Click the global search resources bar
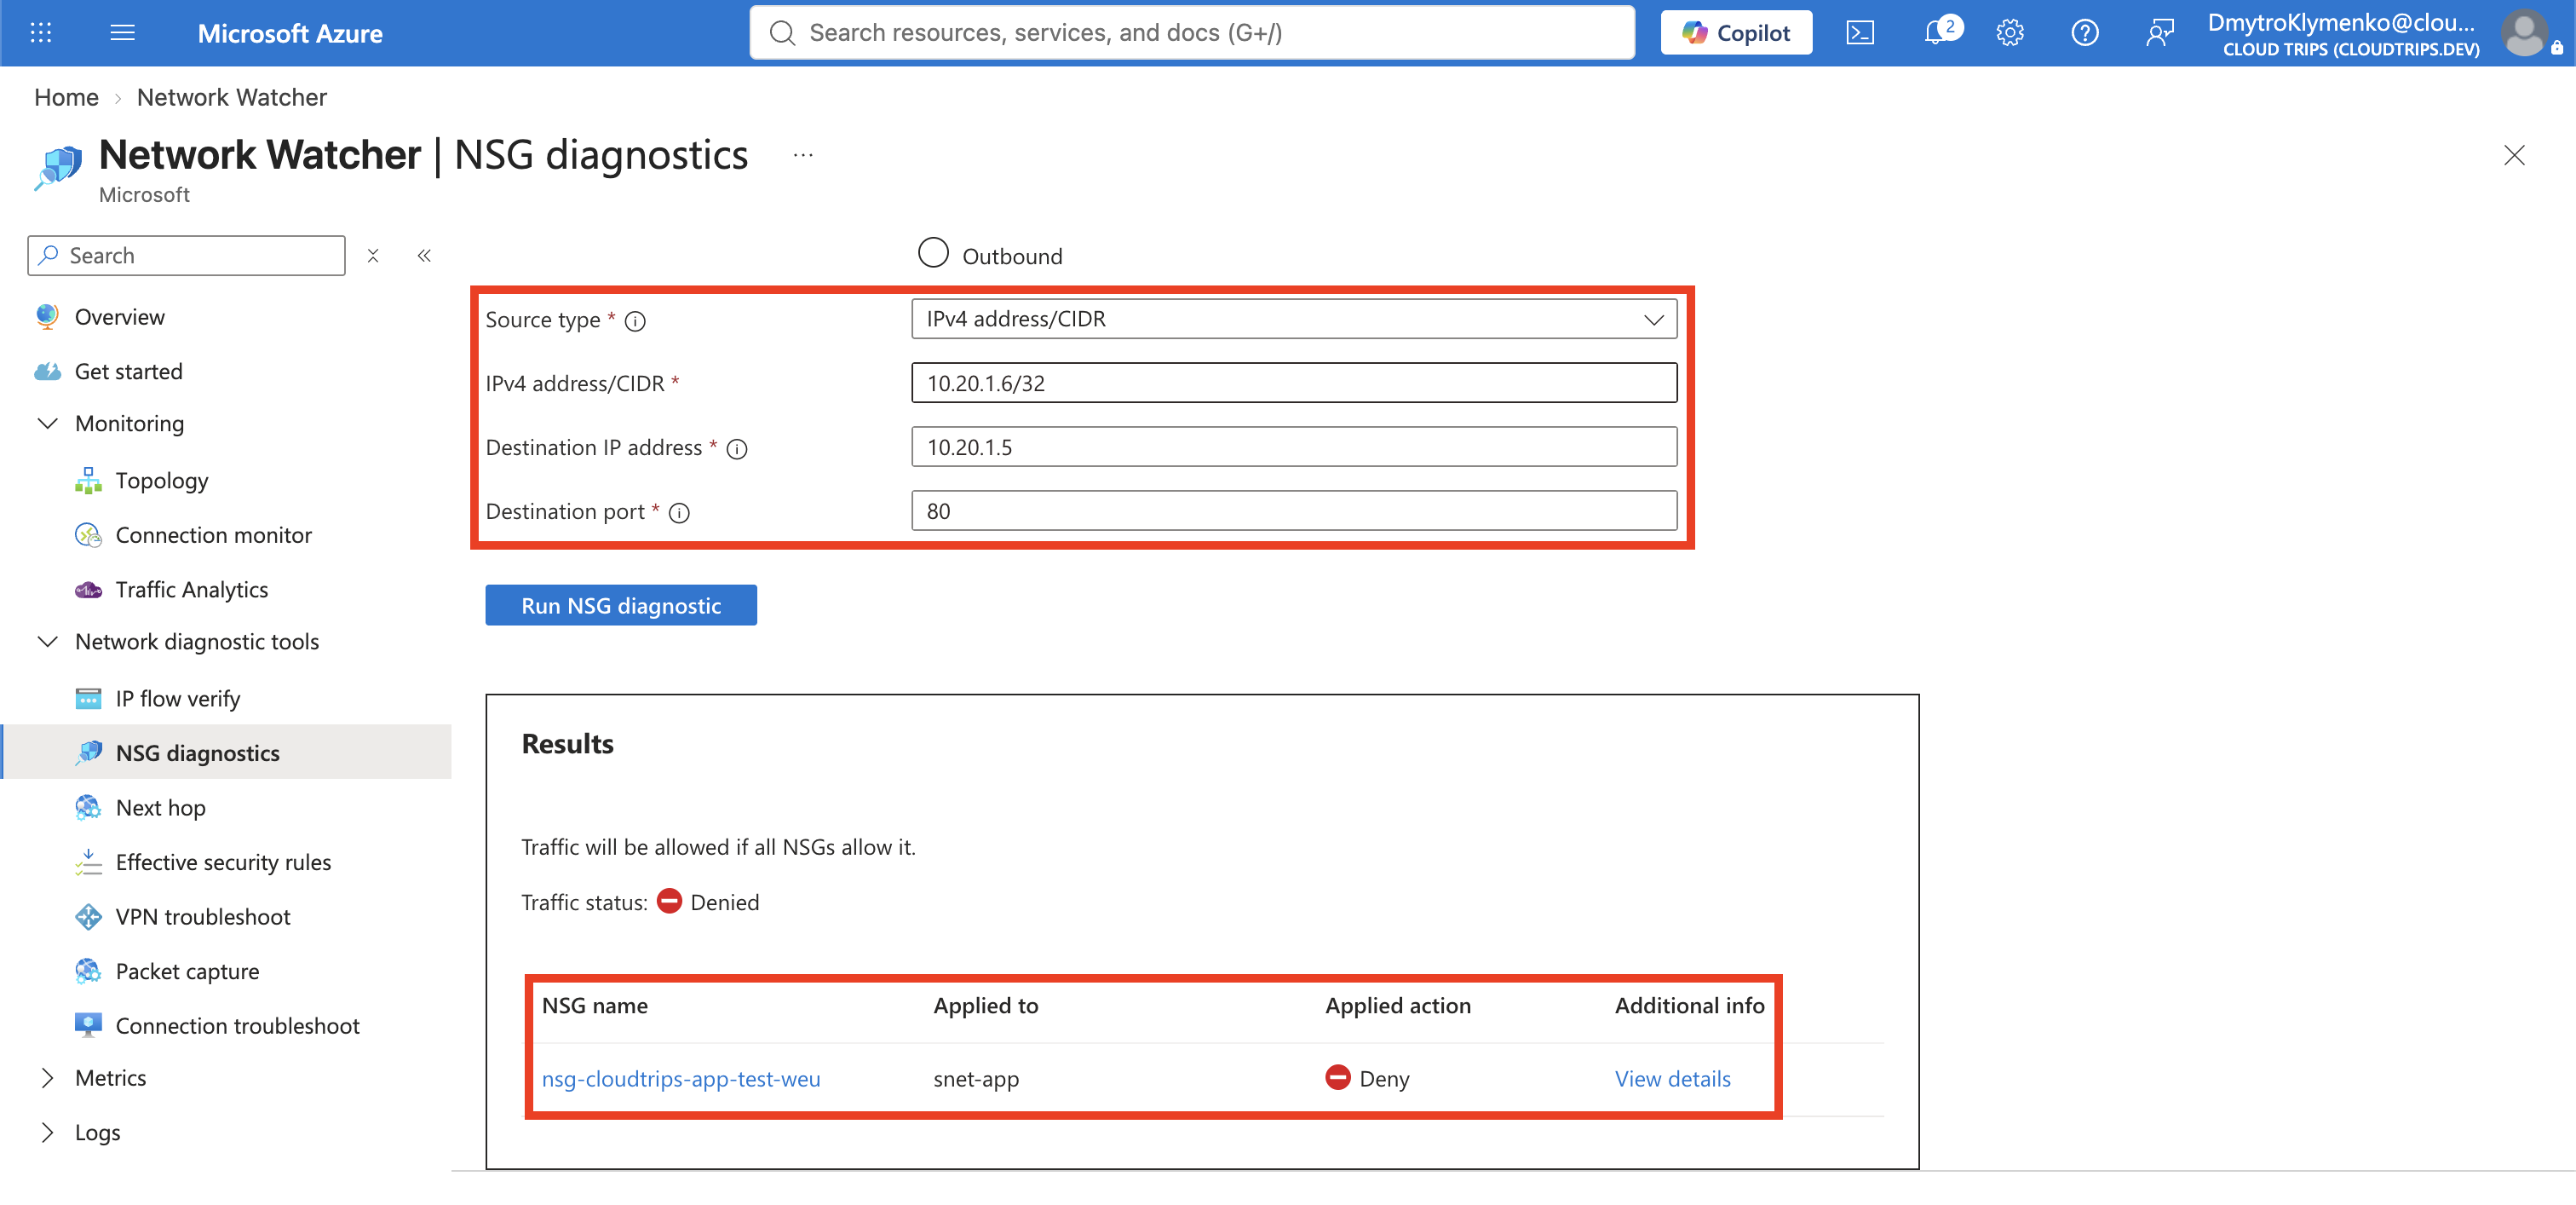Image resolution: width=2576 pixels, height=1205 pixels. pyautogui.click(x=1192, y=33)
